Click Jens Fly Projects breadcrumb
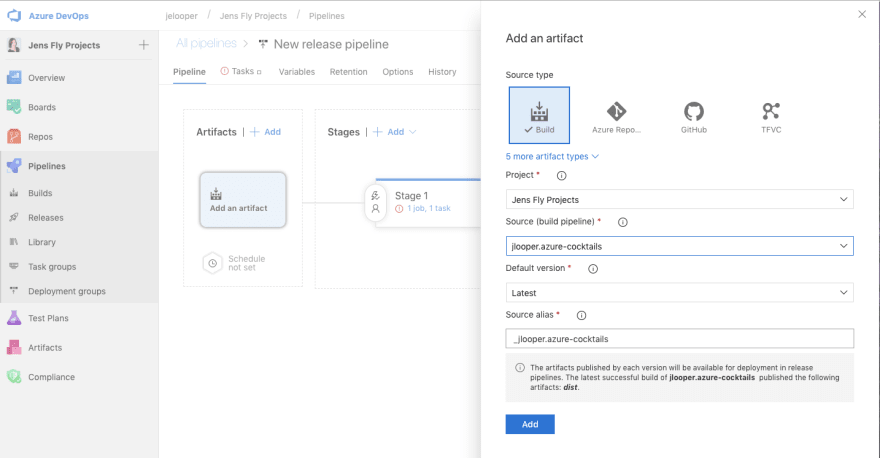 pos(253,16)
